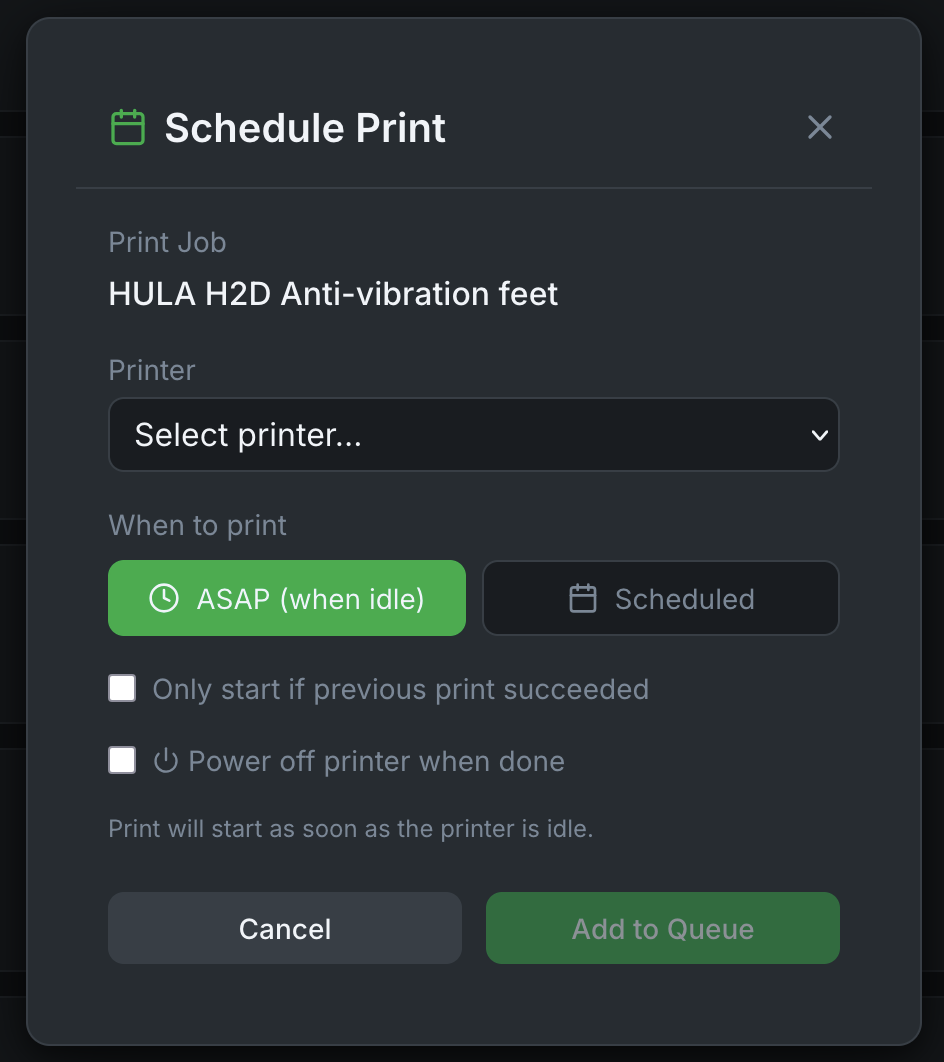Click the X icon to dismiss the dialog
Image resolution: width=944 pixels, height=1062 pixels.
pos(819,127)
